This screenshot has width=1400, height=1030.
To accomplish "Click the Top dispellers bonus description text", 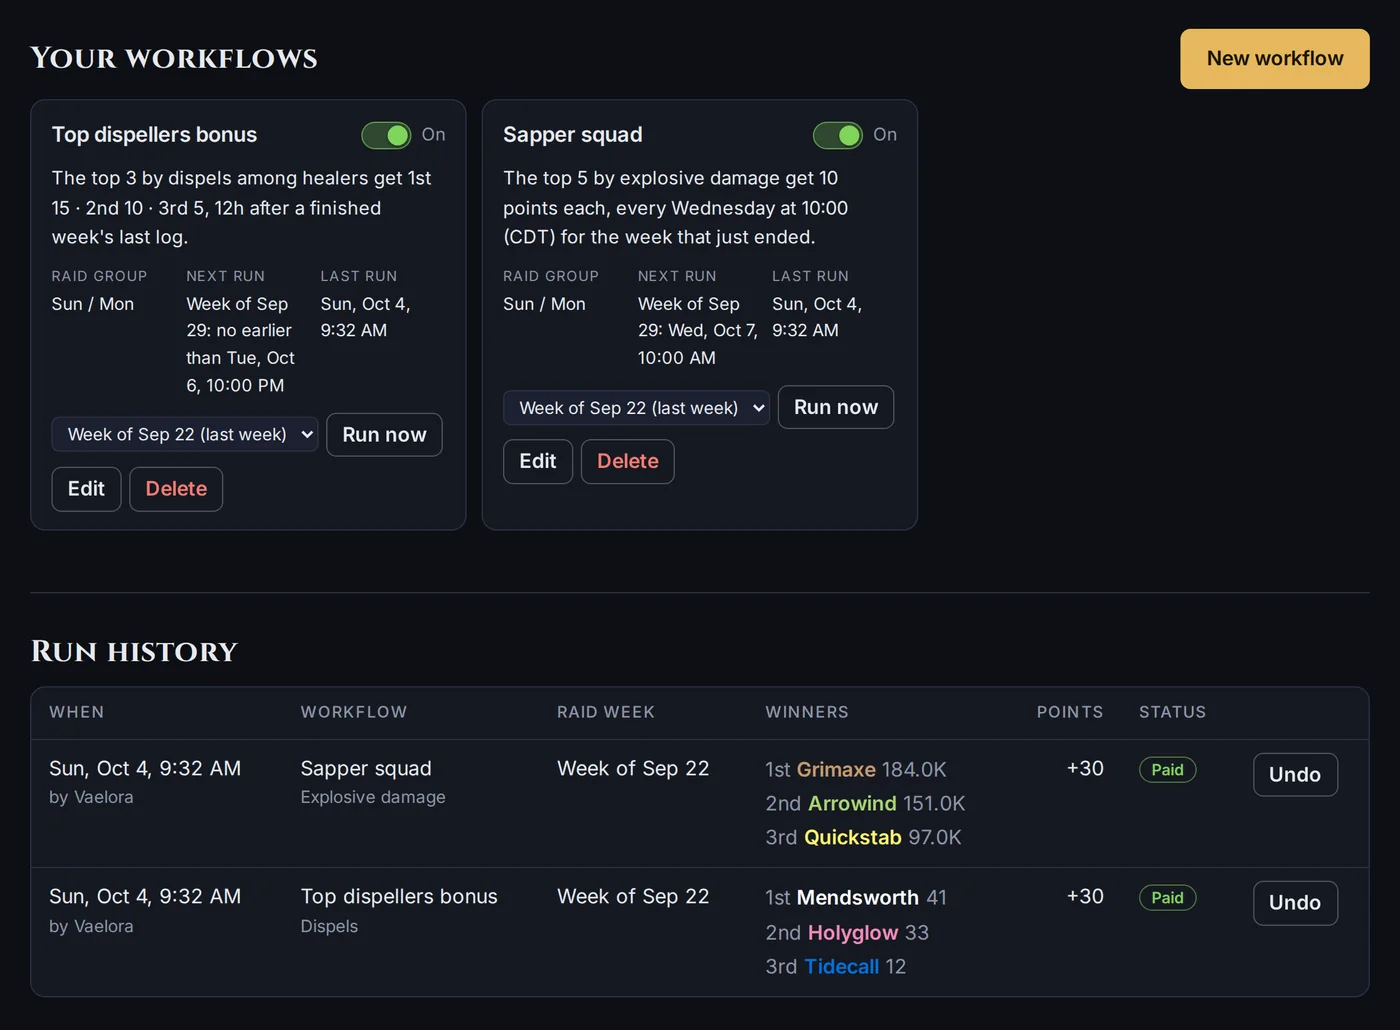I will coord(242,208).
